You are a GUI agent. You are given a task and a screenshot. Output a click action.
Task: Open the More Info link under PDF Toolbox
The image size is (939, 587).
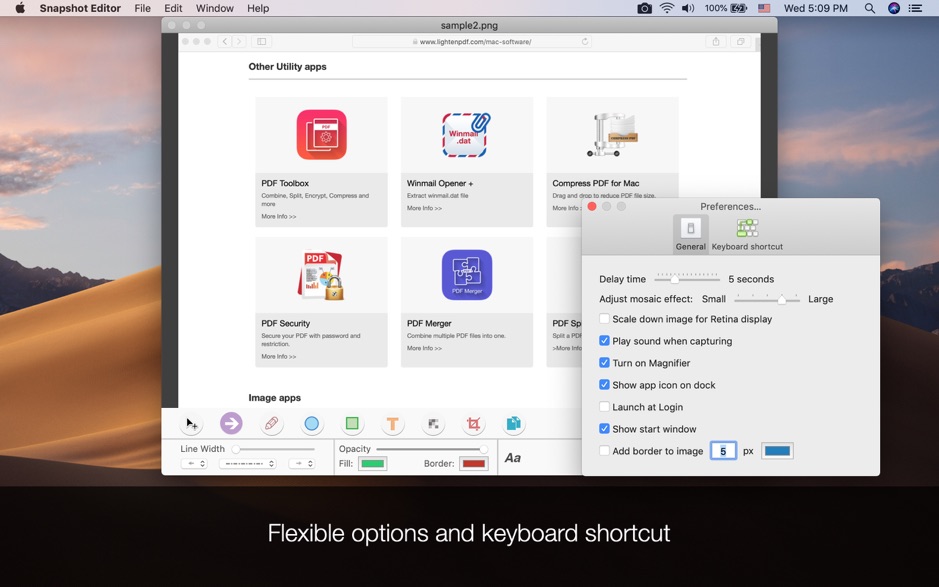pos(280,216)
